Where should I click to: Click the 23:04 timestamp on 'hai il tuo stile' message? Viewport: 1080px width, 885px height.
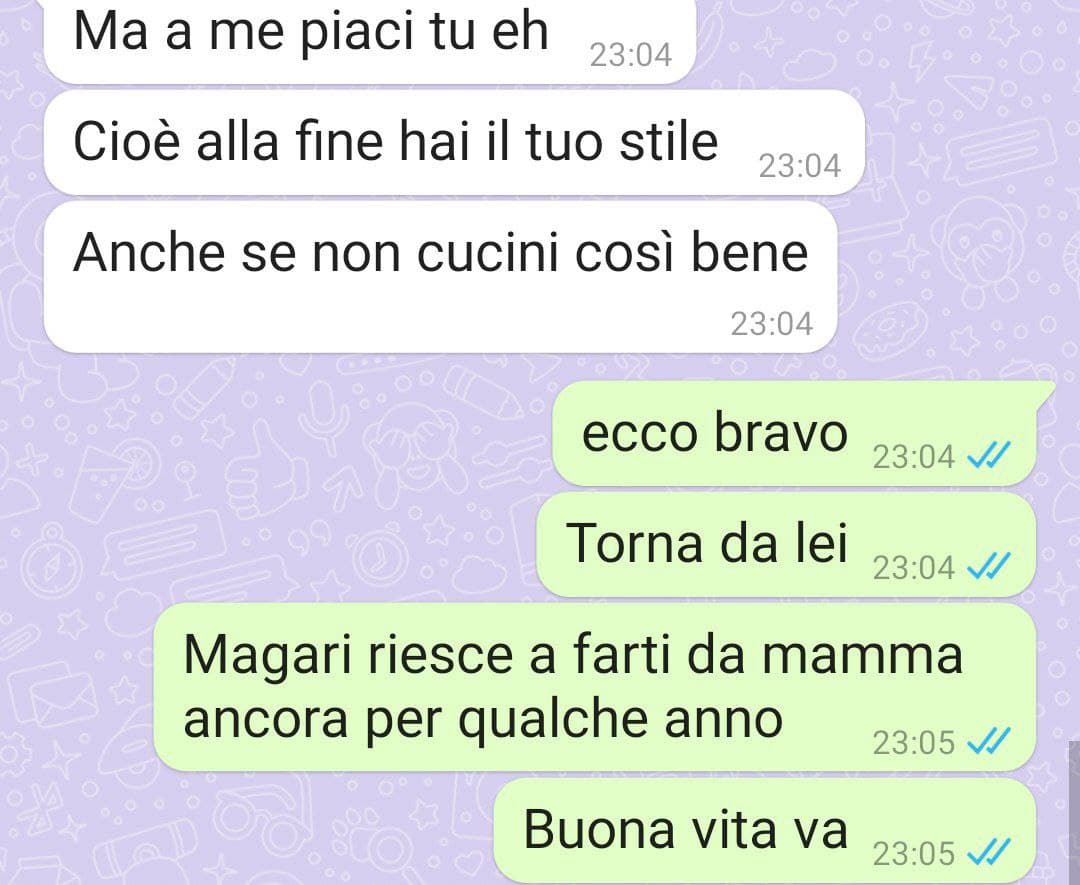800,166
